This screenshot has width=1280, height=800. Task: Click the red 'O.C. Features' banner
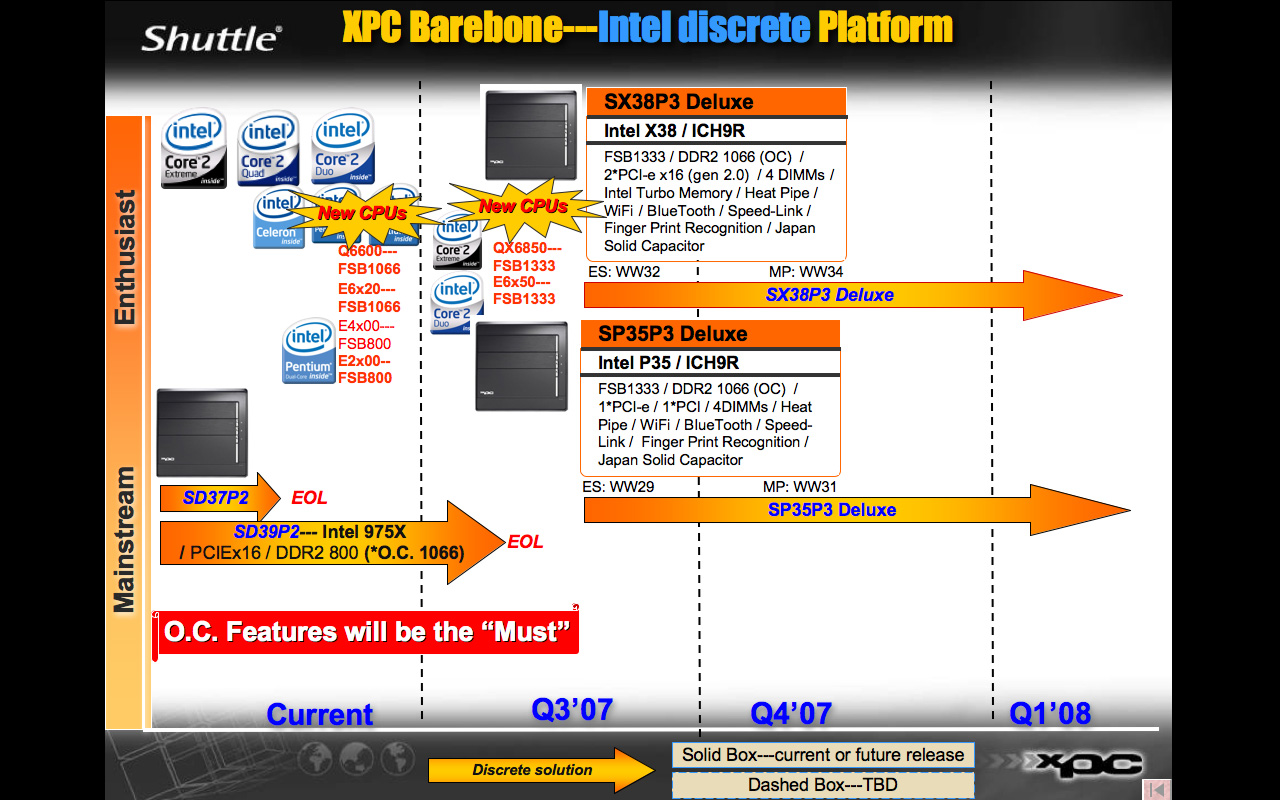coord(368,633)
